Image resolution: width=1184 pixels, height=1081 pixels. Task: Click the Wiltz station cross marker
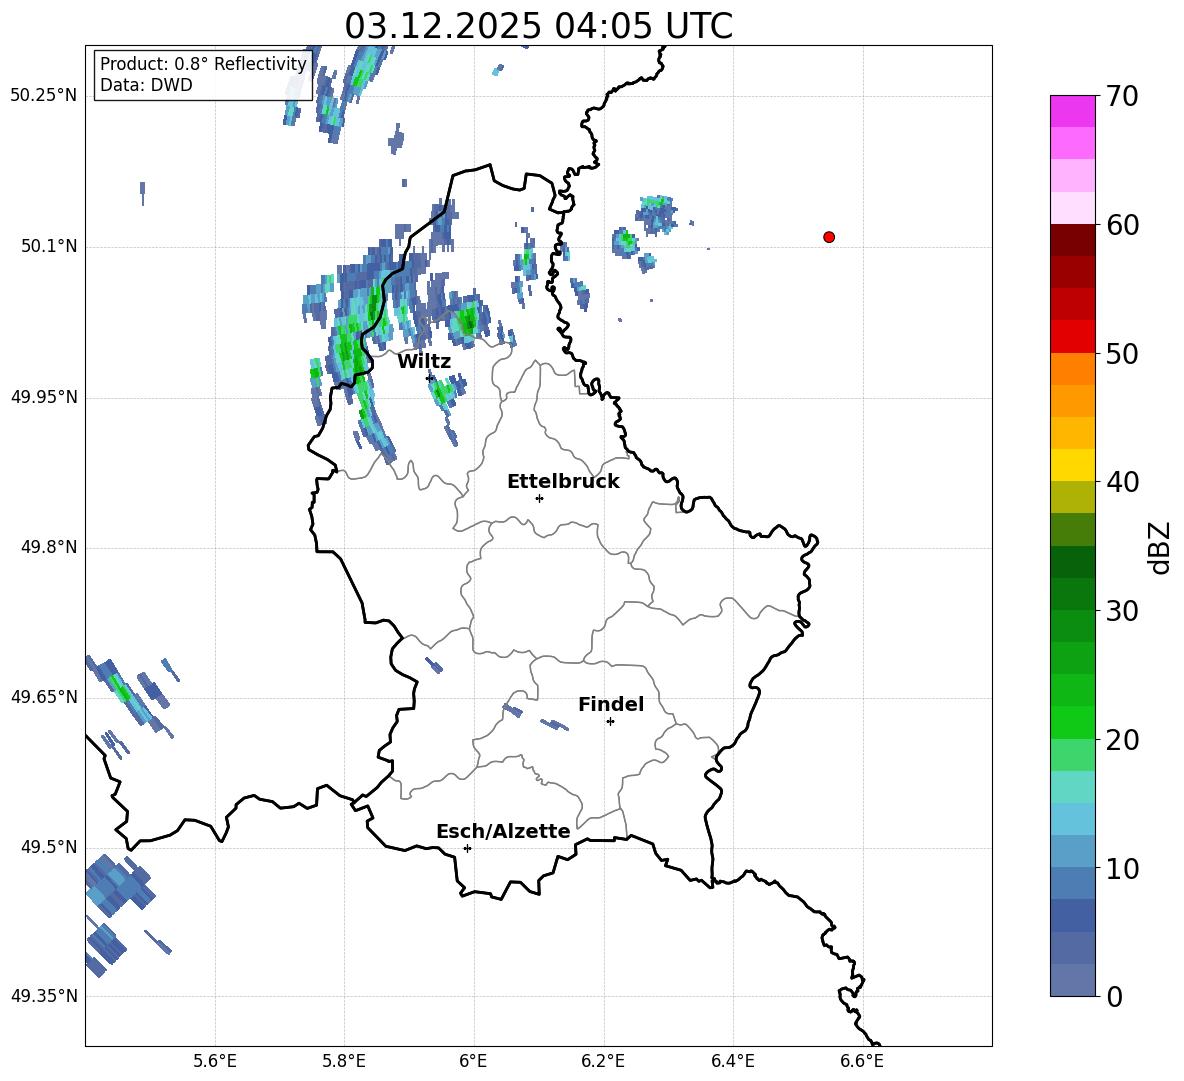click(430, 377)
